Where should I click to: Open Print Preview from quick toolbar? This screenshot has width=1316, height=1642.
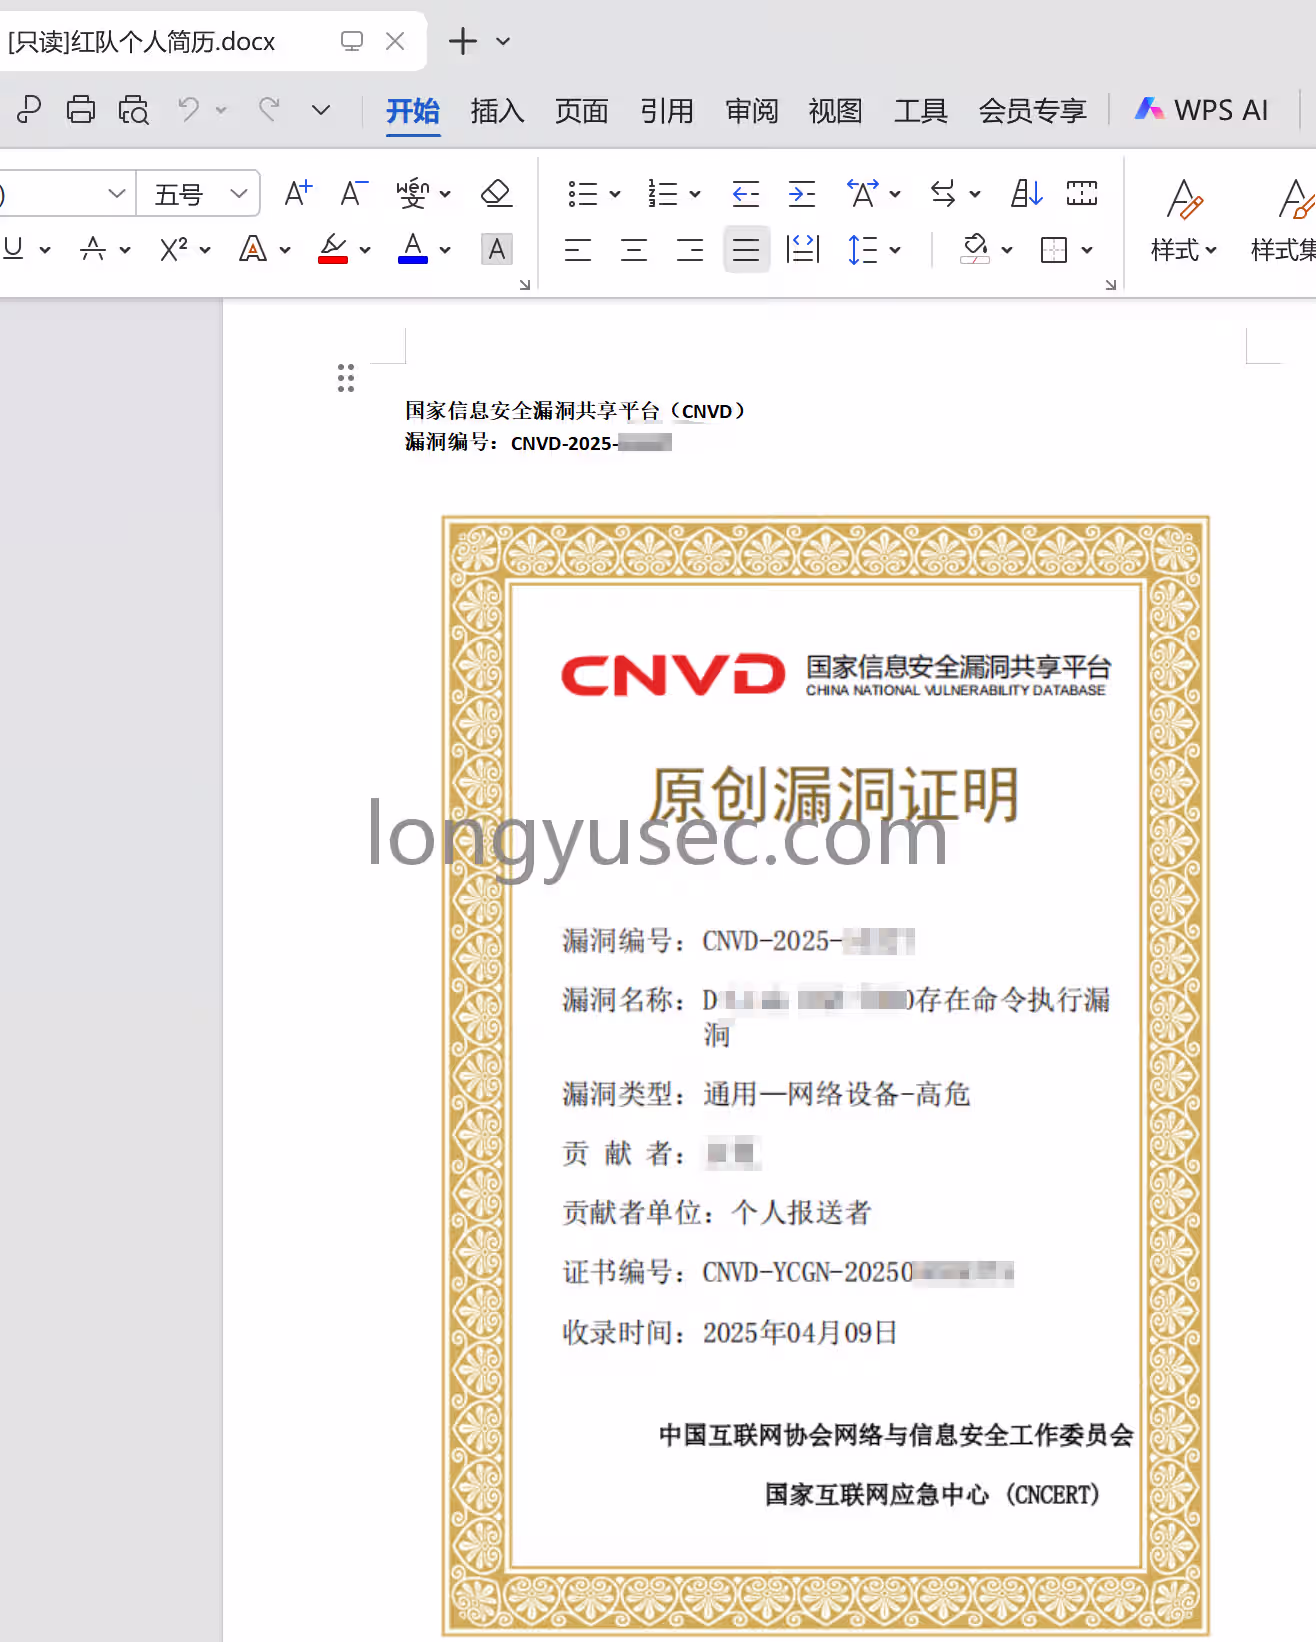tap(133, 109)
